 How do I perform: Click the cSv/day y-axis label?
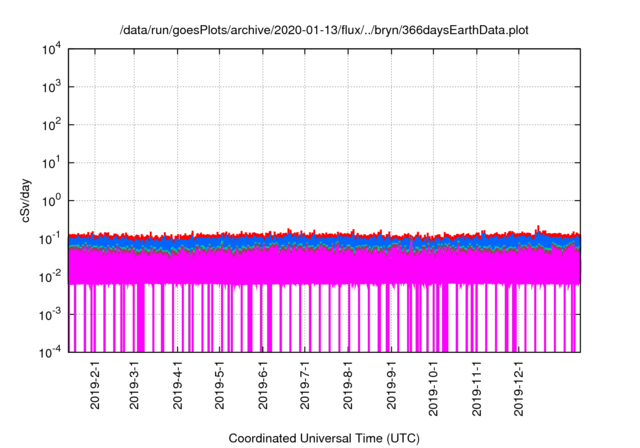[x=26, y=200]
